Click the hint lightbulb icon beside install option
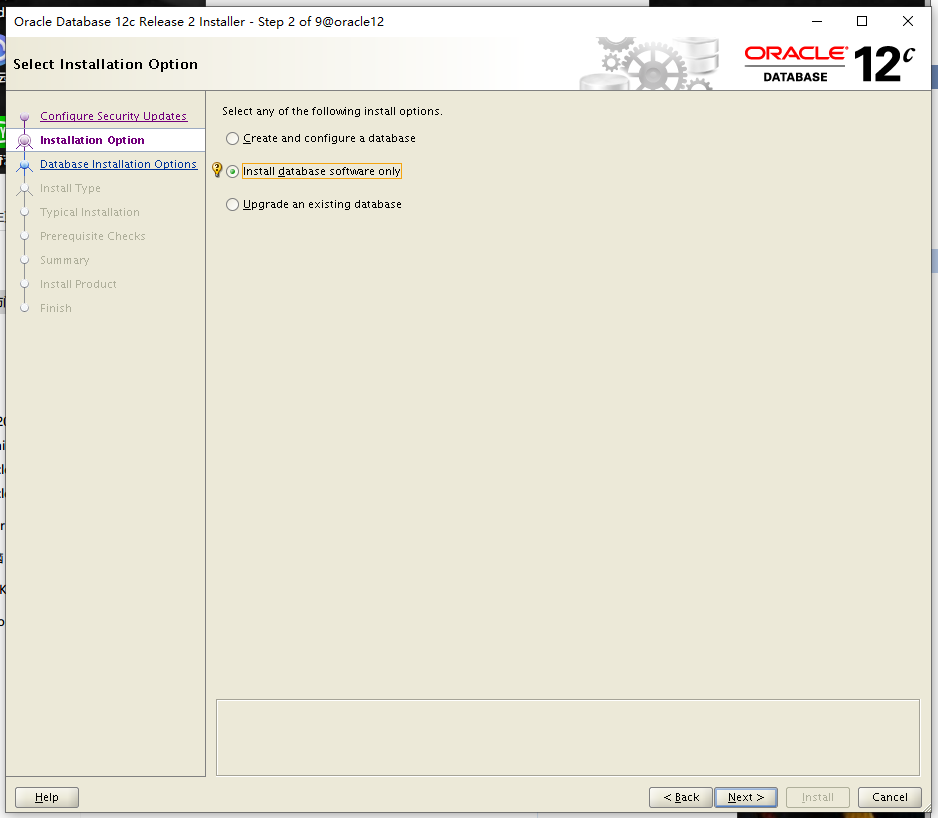Image resolution: width=938 pixels, height=818 pixels. coord(217,171)
